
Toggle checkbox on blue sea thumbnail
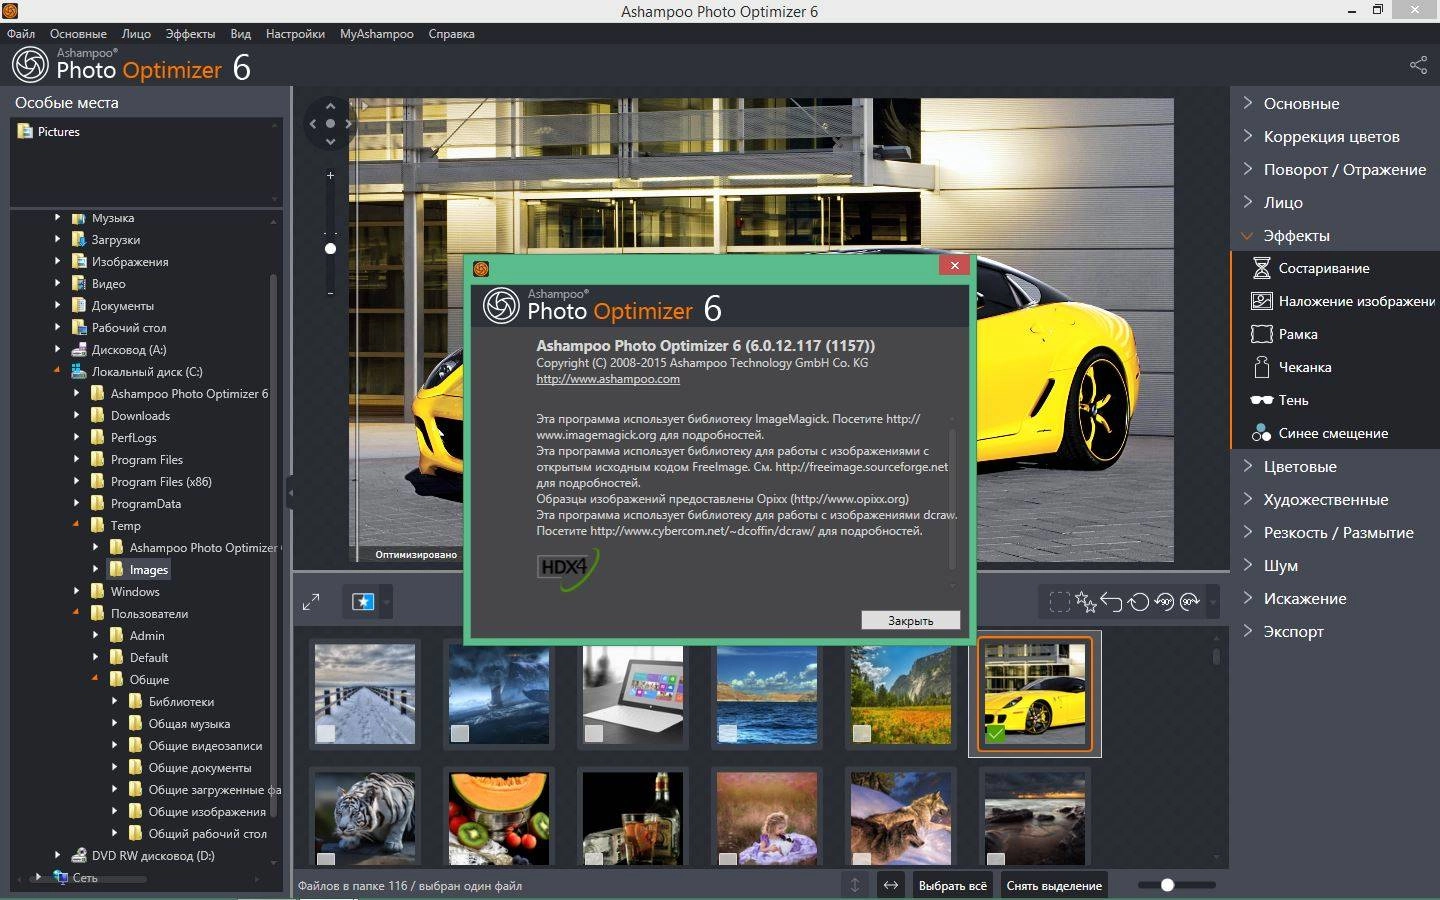coord(728,733)
